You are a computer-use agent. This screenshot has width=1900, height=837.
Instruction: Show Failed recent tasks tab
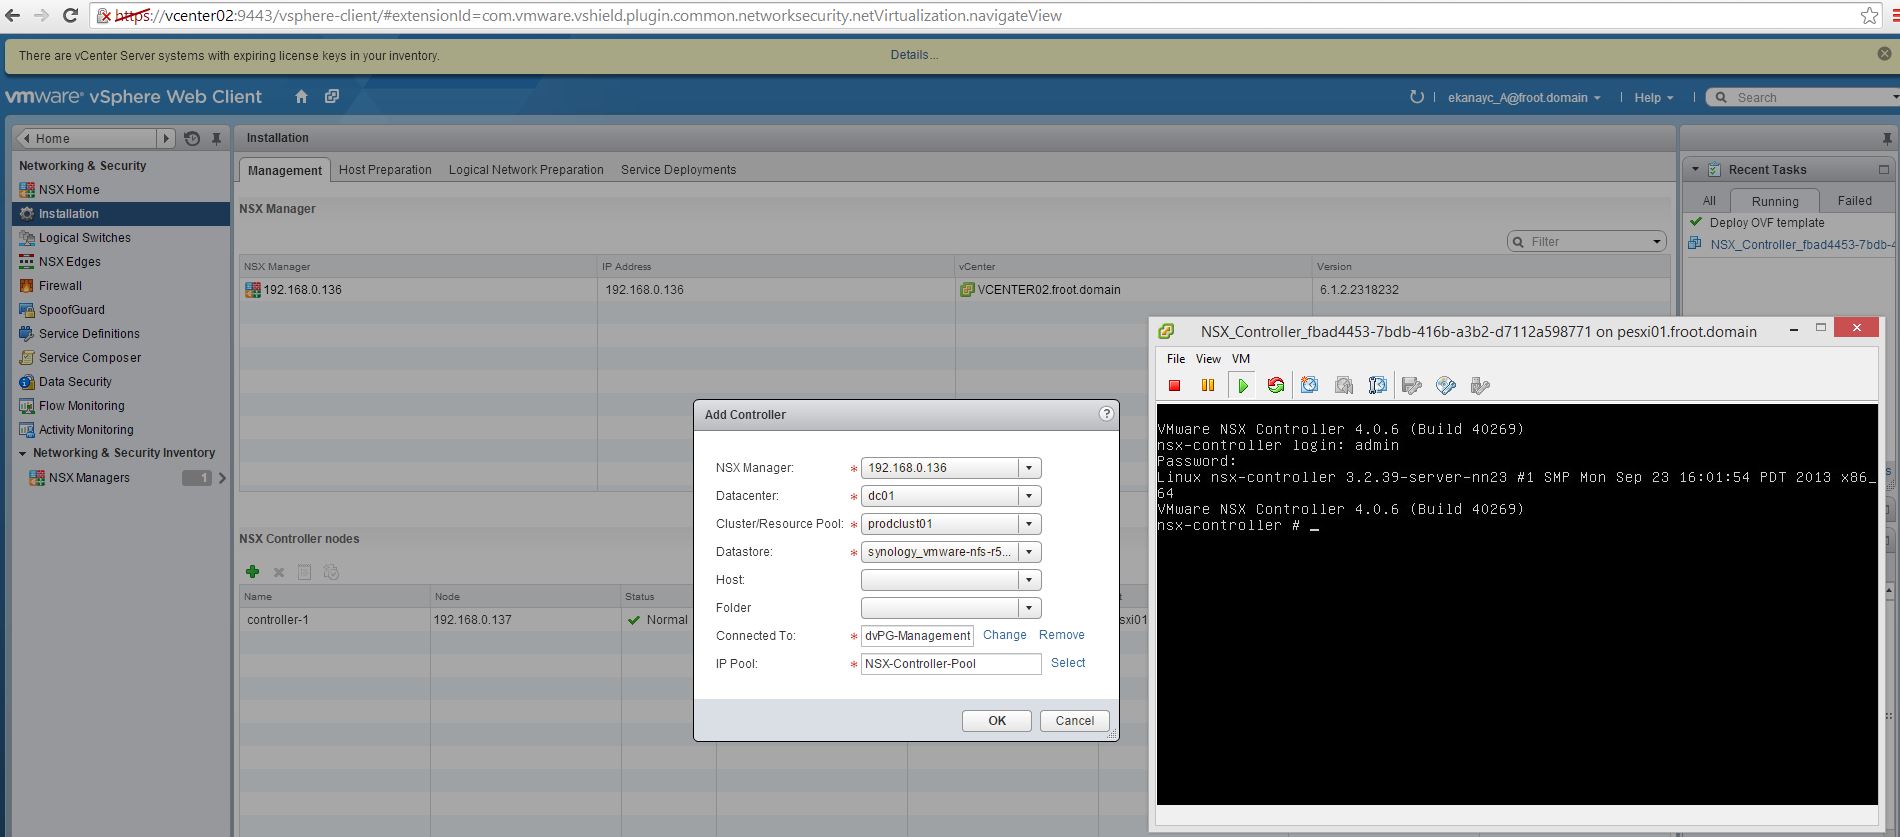point(1854,201)
